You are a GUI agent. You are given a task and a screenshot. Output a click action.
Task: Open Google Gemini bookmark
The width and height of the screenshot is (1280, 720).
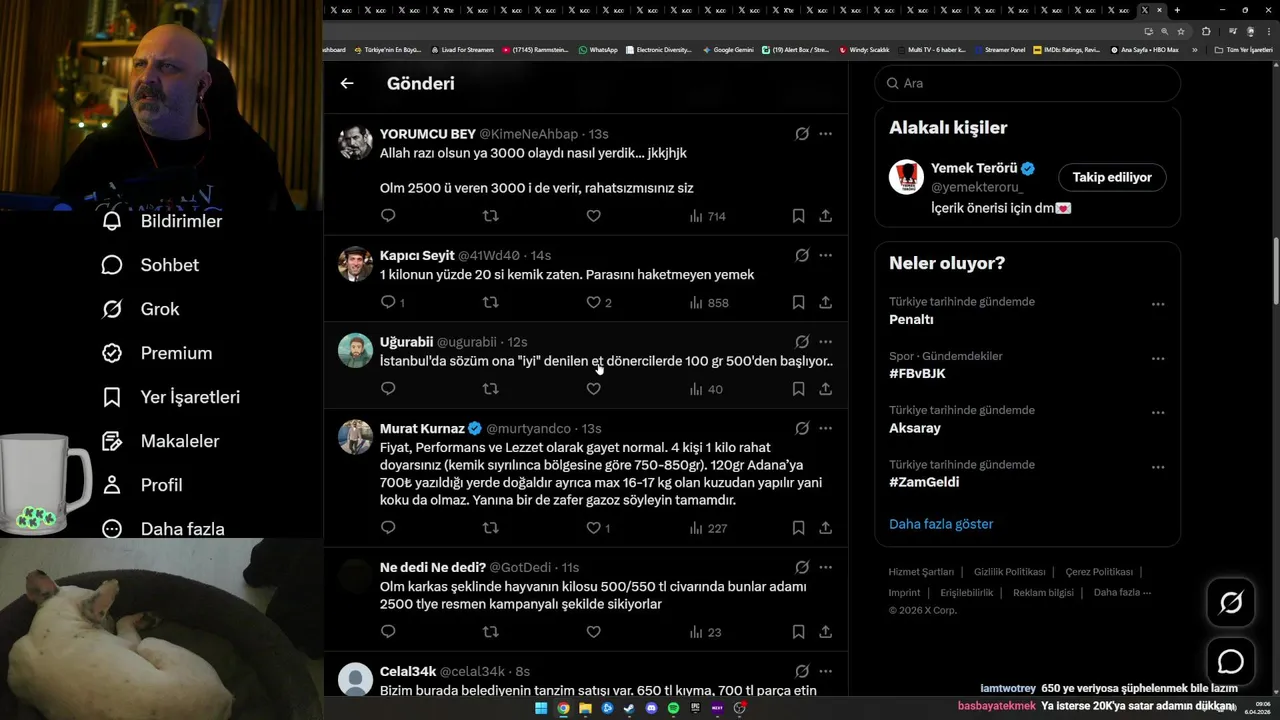tap(728, 49)
